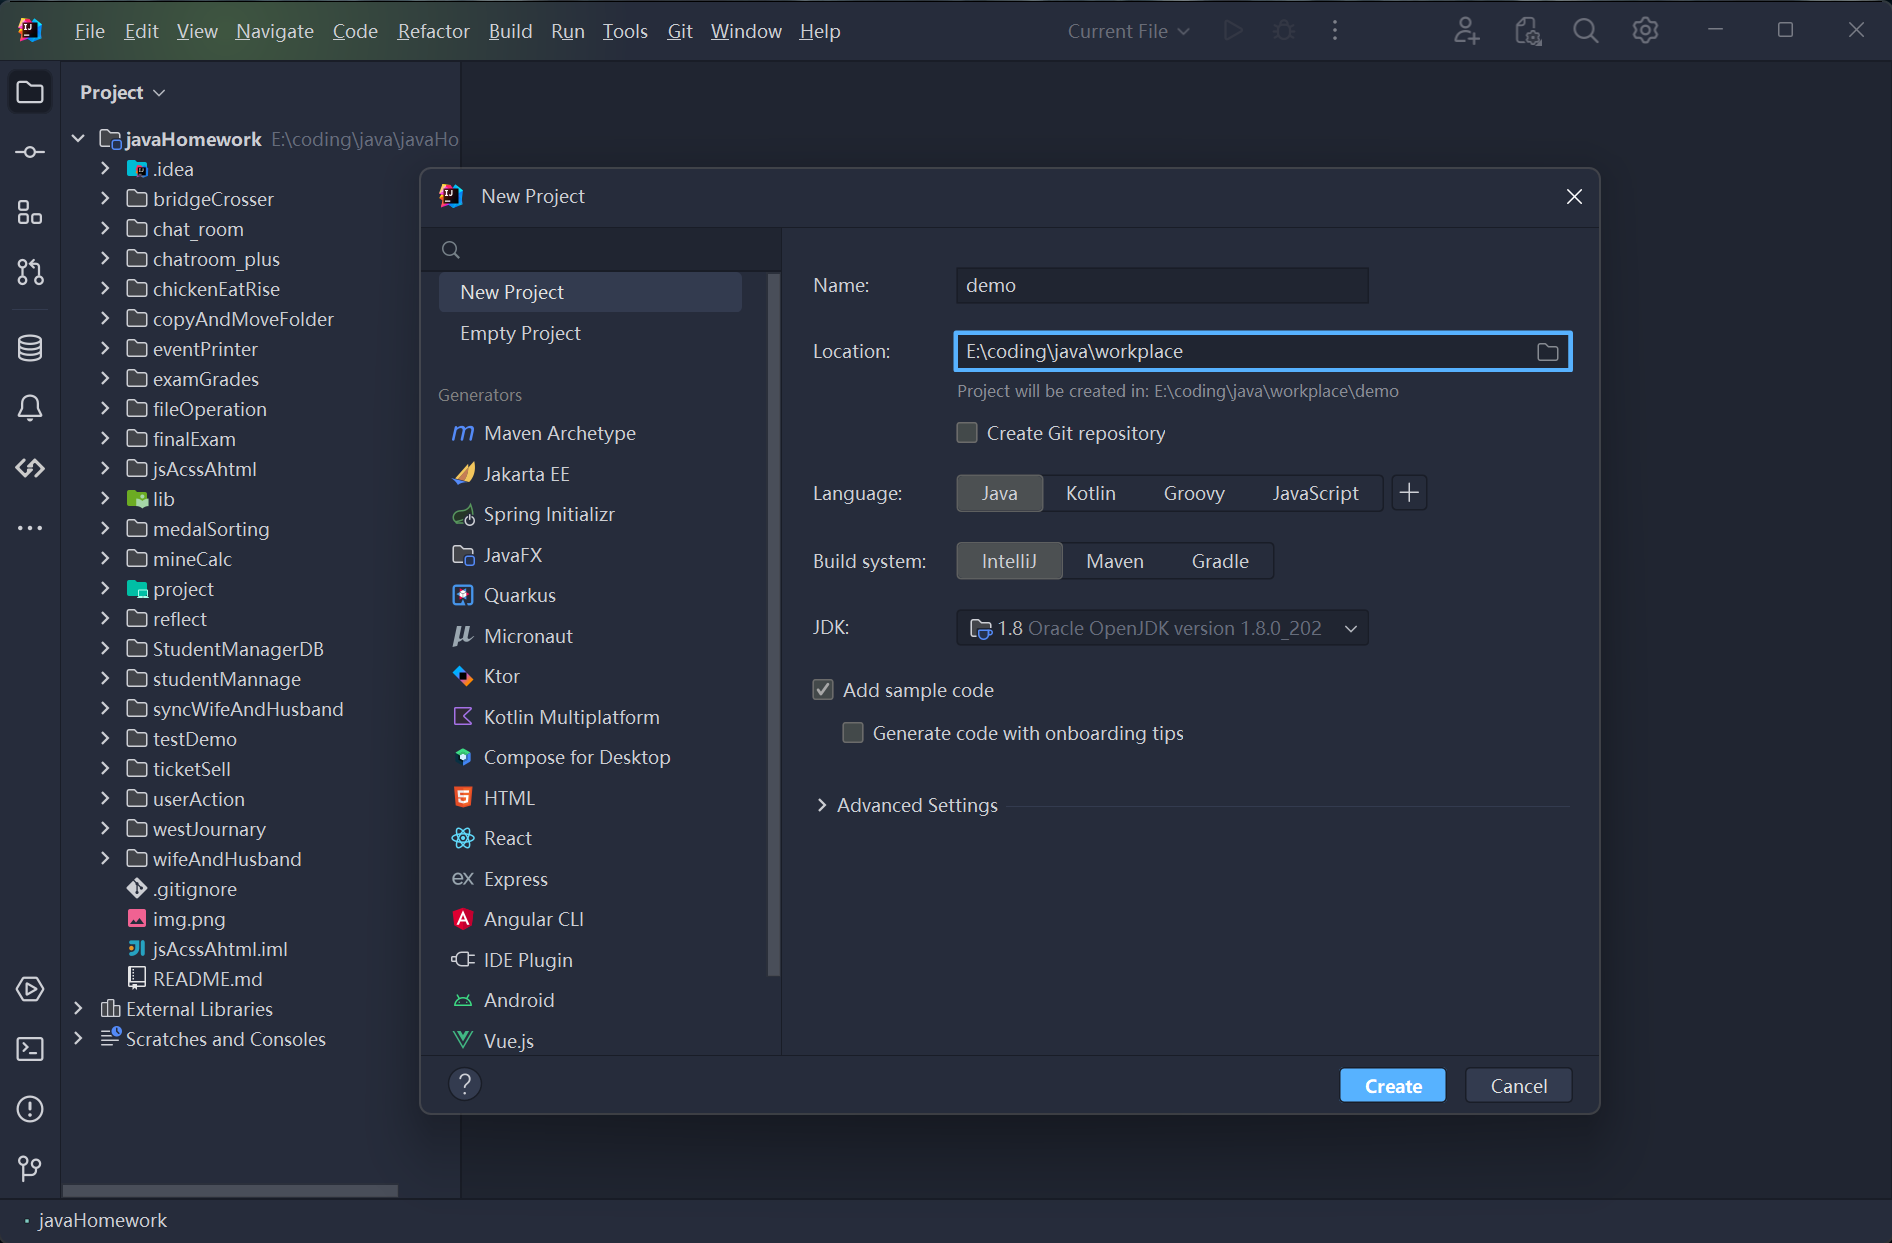Click the Debug bug icon

coord(1284,31)
